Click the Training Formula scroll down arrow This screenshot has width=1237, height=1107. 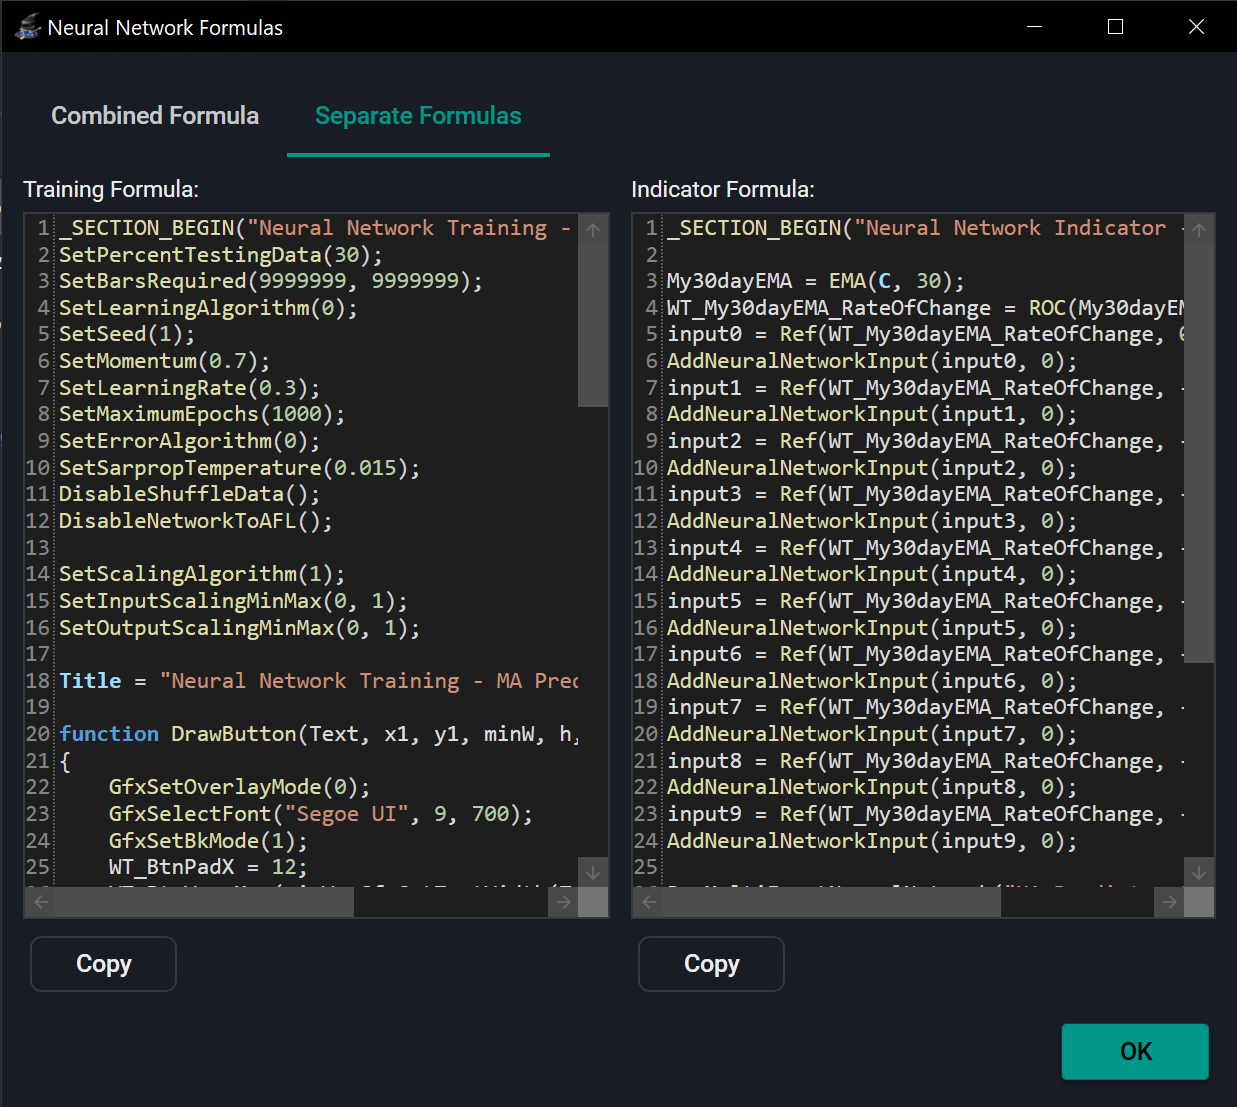tap(593, 872)
